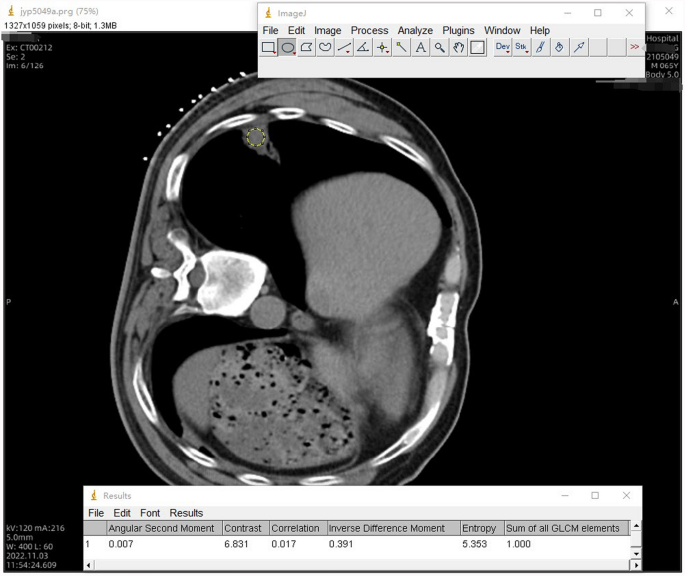Click the Correlation column header
The width and height of the screenshot is (685, 576).
tap(298, 528)
